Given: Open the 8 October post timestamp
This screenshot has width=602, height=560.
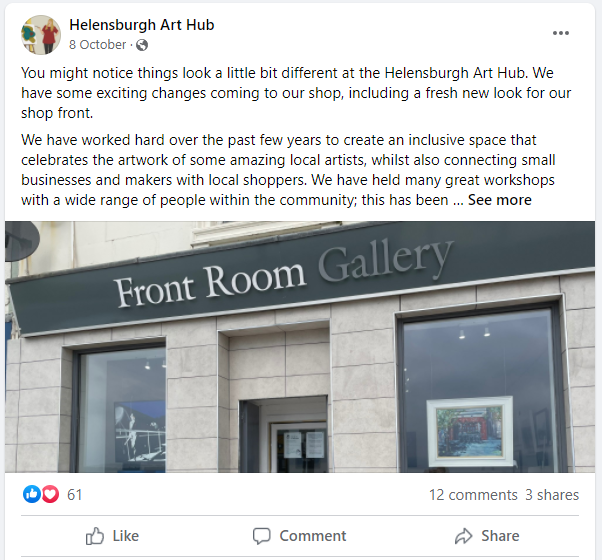Looking at the screenshot, I should click(98, 45).
